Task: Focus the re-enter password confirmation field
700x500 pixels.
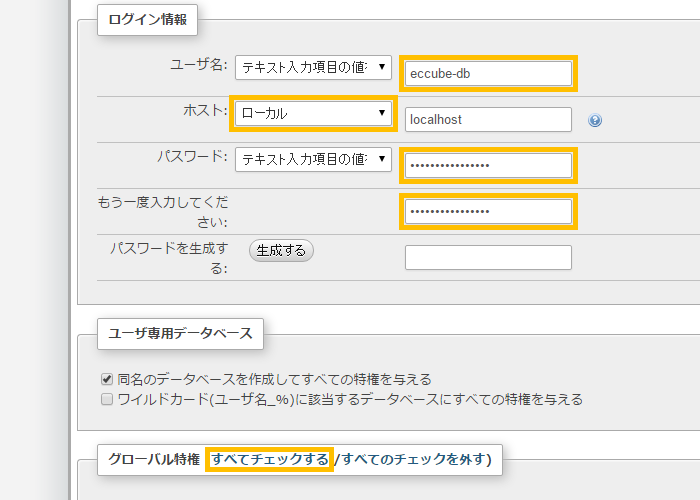Action: coord(487,211)
